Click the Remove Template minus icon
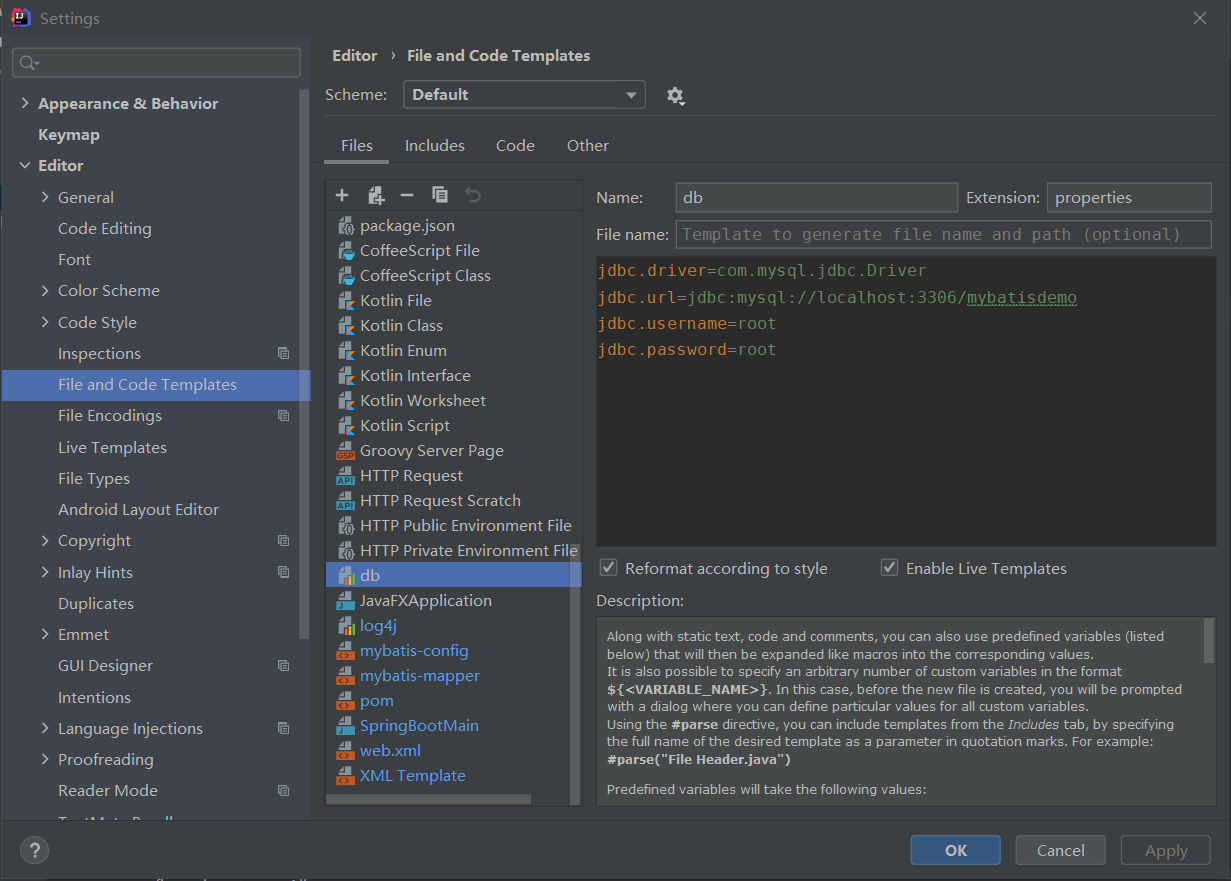1231x881 pixels. click(x=407, y=195)
